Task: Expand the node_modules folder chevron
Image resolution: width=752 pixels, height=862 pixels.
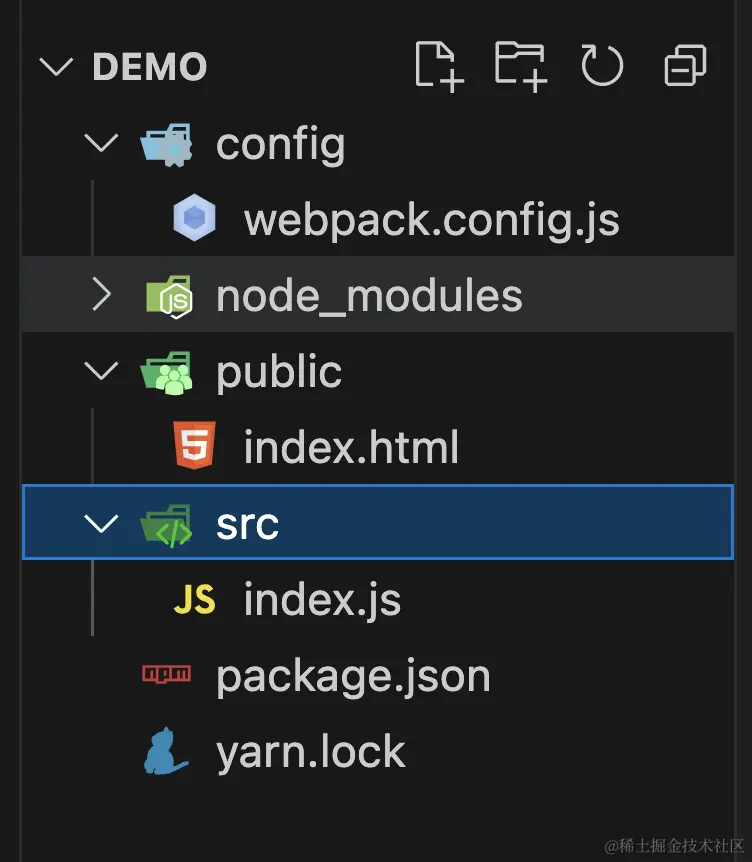Action: click(x=102, y=296)
